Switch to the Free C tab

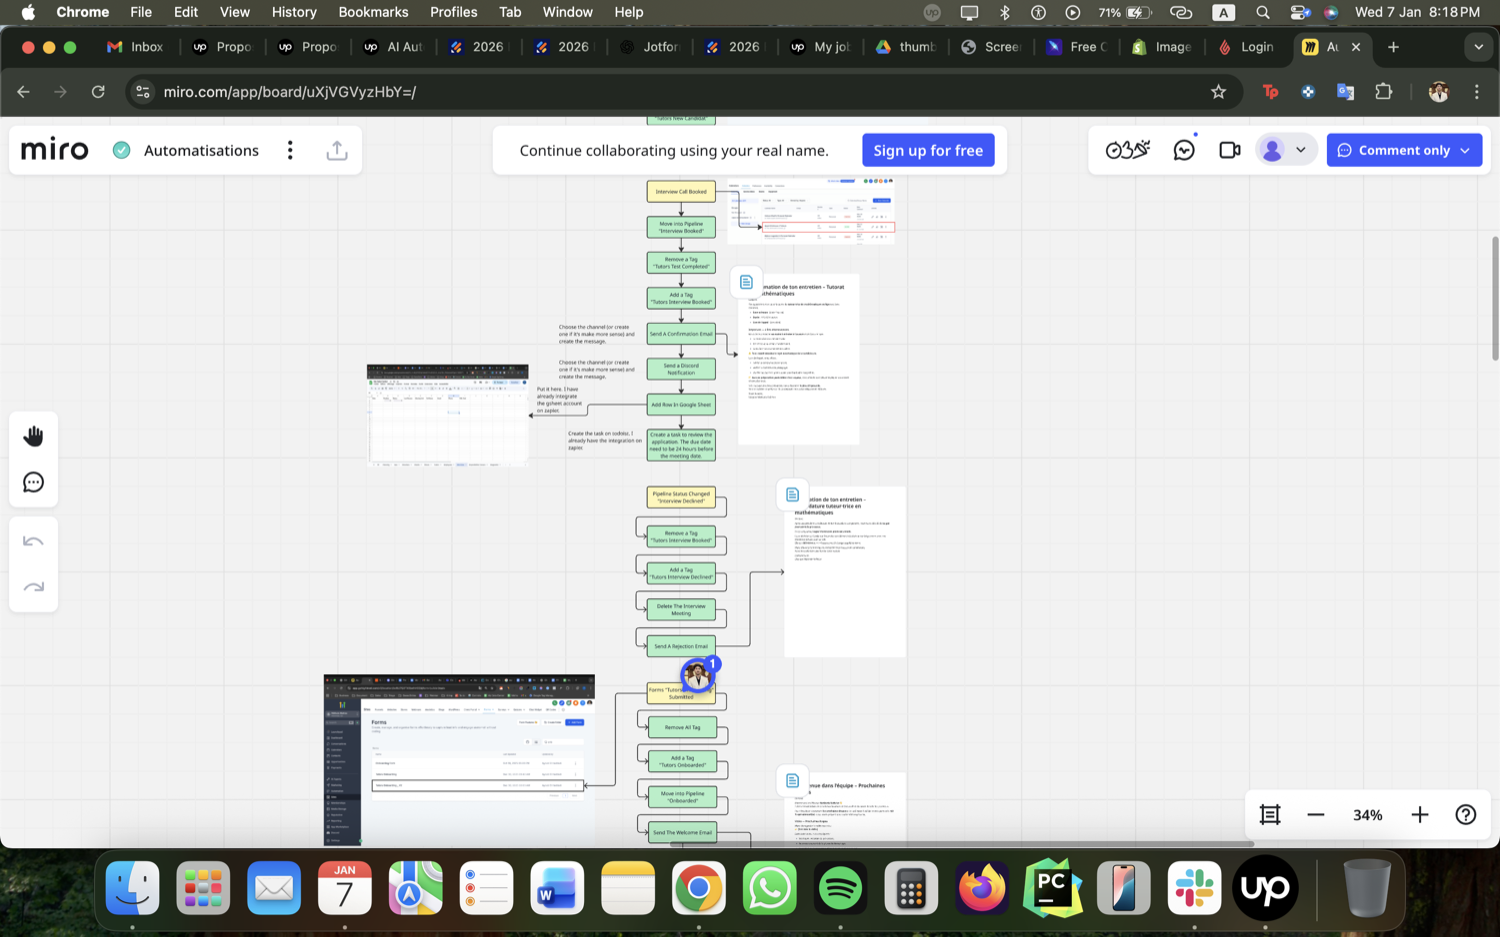coord(1076,47)
